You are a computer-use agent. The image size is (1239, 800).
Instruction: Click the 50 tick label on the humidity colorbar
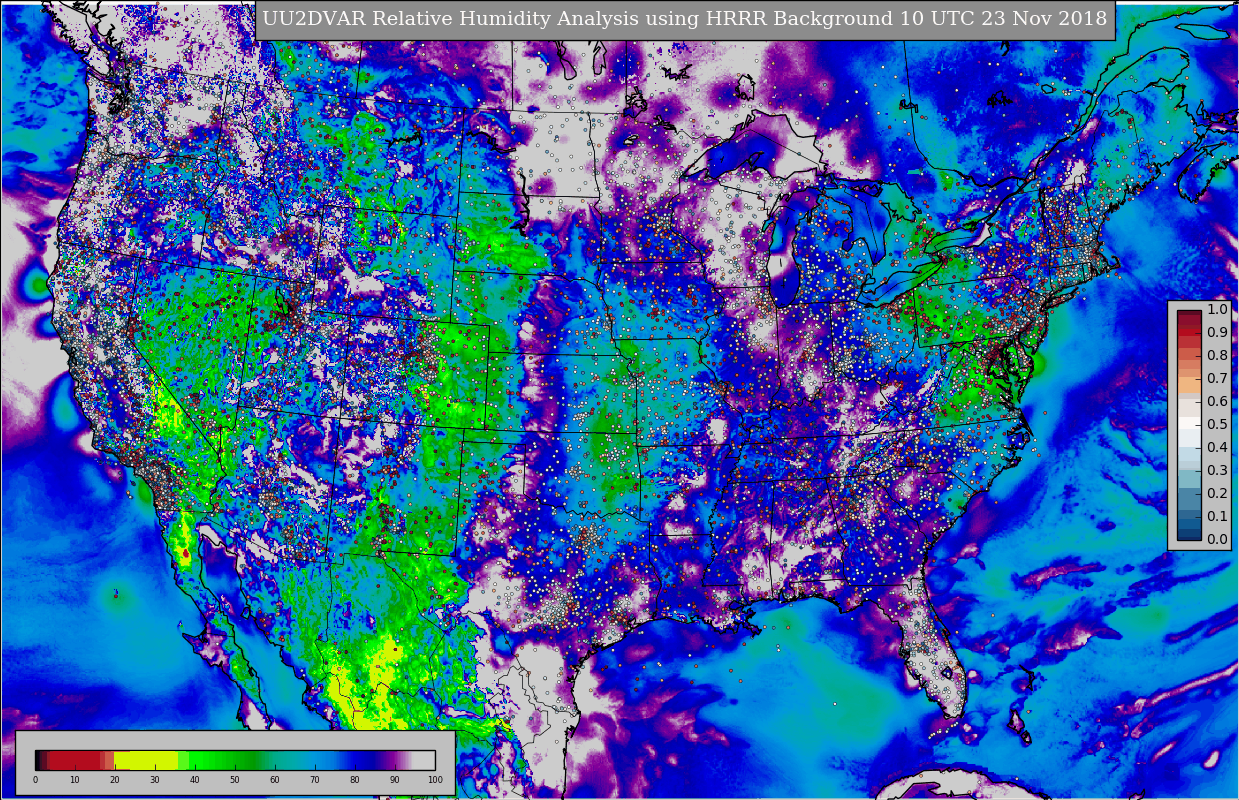click(235, 779)
